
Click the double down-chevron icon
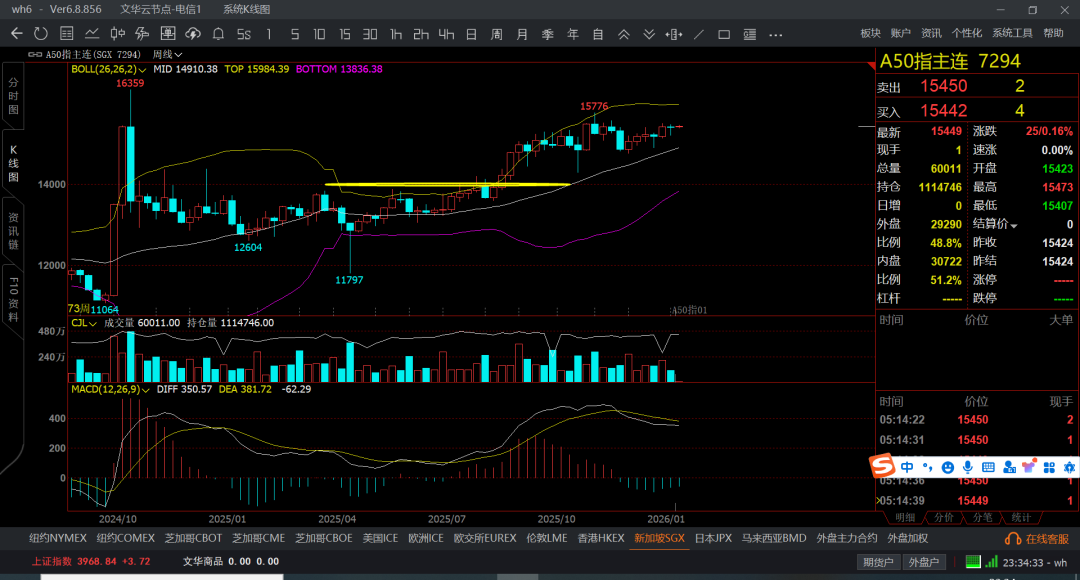pos(649,34)
